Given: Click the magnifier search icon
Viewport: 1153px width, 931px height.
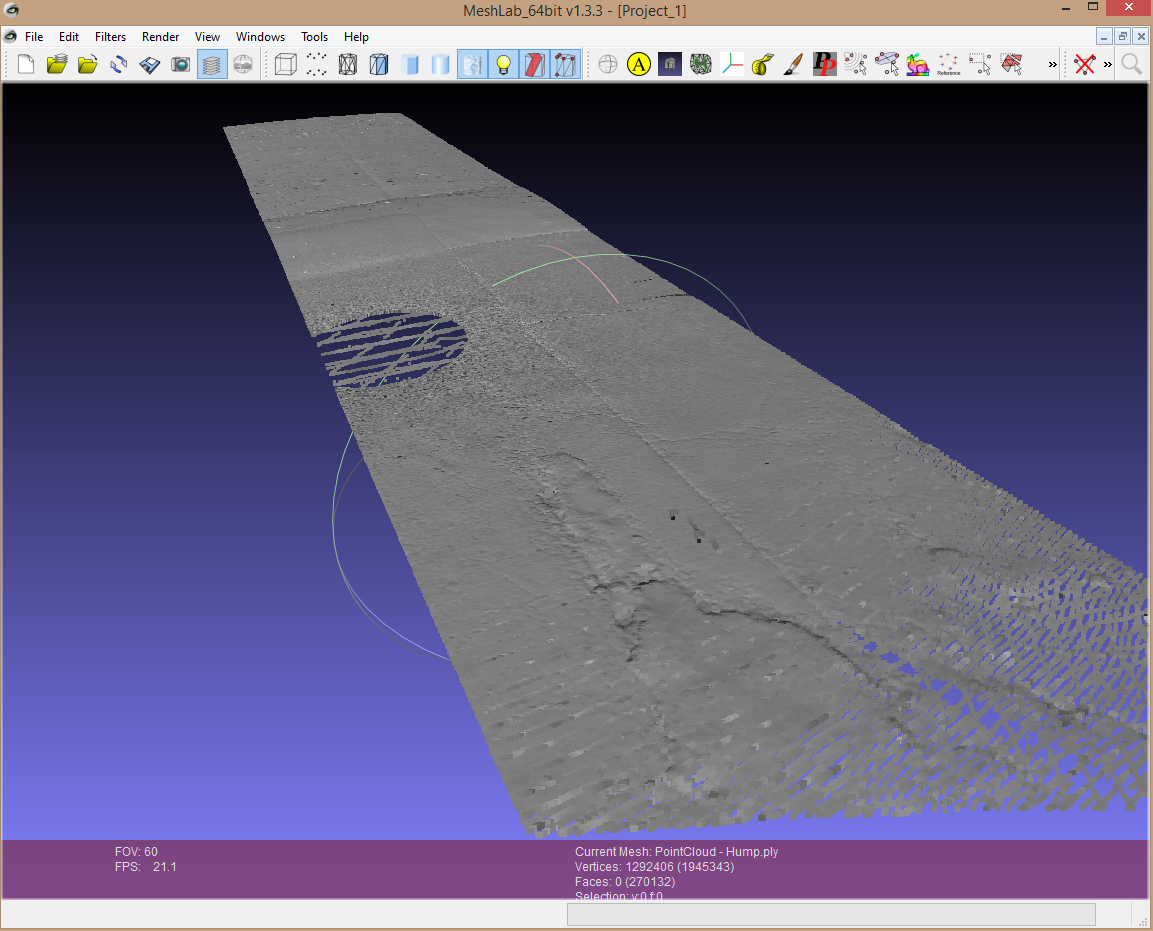Looking at the screenshot, I should tap(1132, 65).
